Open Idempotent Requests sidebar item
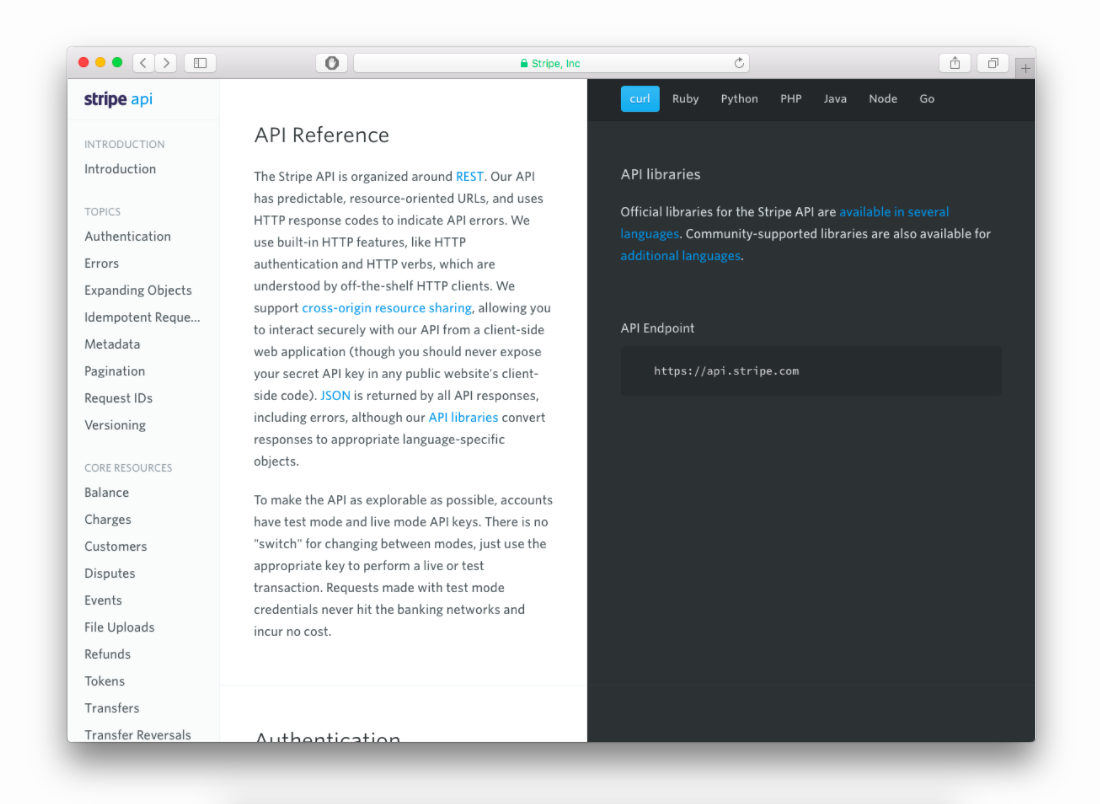The image size is (1100, 804). pyautogui.click(x=142, y=318)
